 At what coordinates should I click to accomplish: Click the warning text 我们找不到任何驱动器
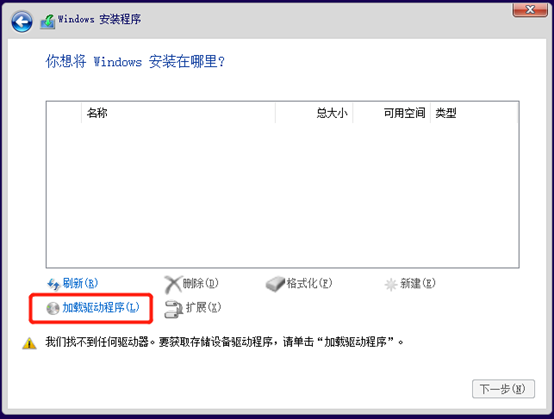[97, 342]
